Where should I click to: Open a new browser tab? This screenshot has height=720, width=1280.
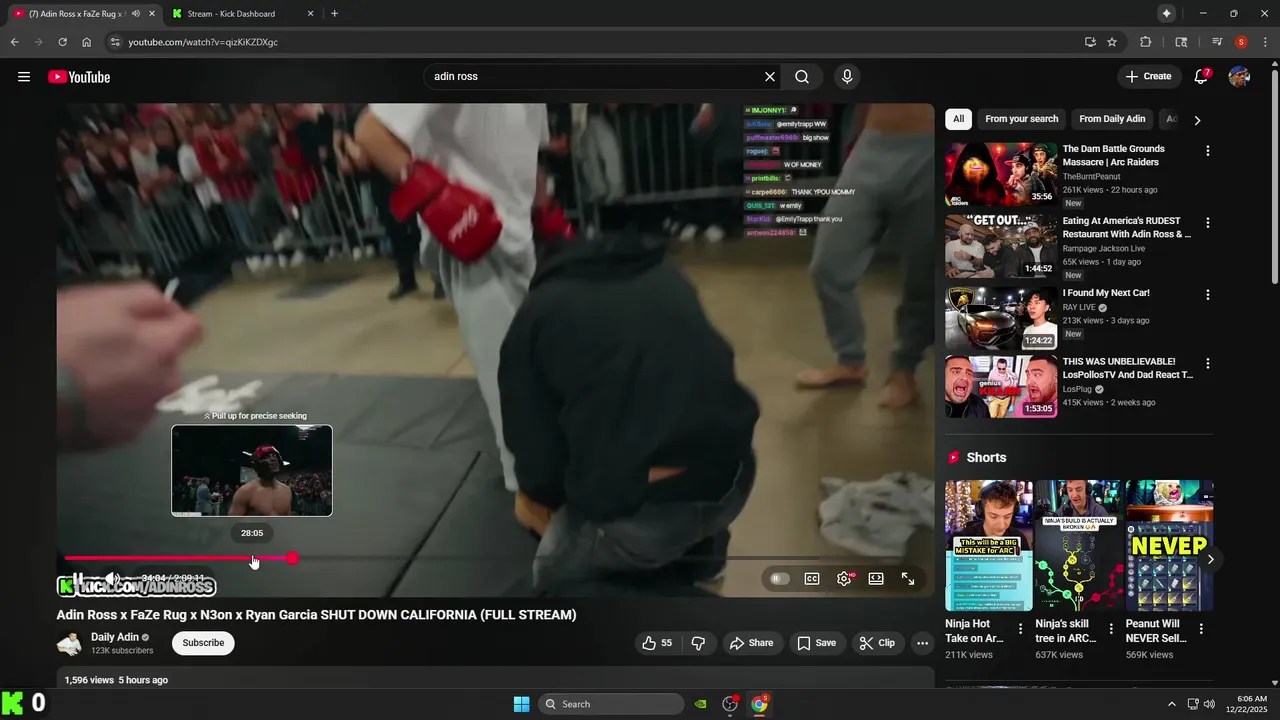[334, 14]
